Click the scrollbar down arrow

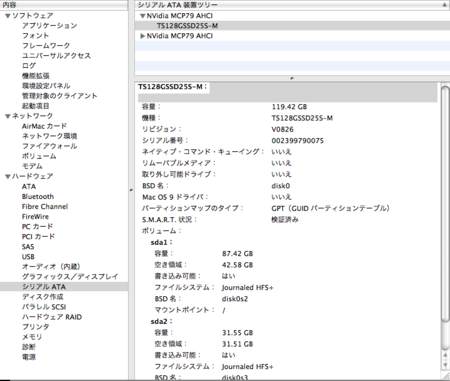(x=445, y=365)
